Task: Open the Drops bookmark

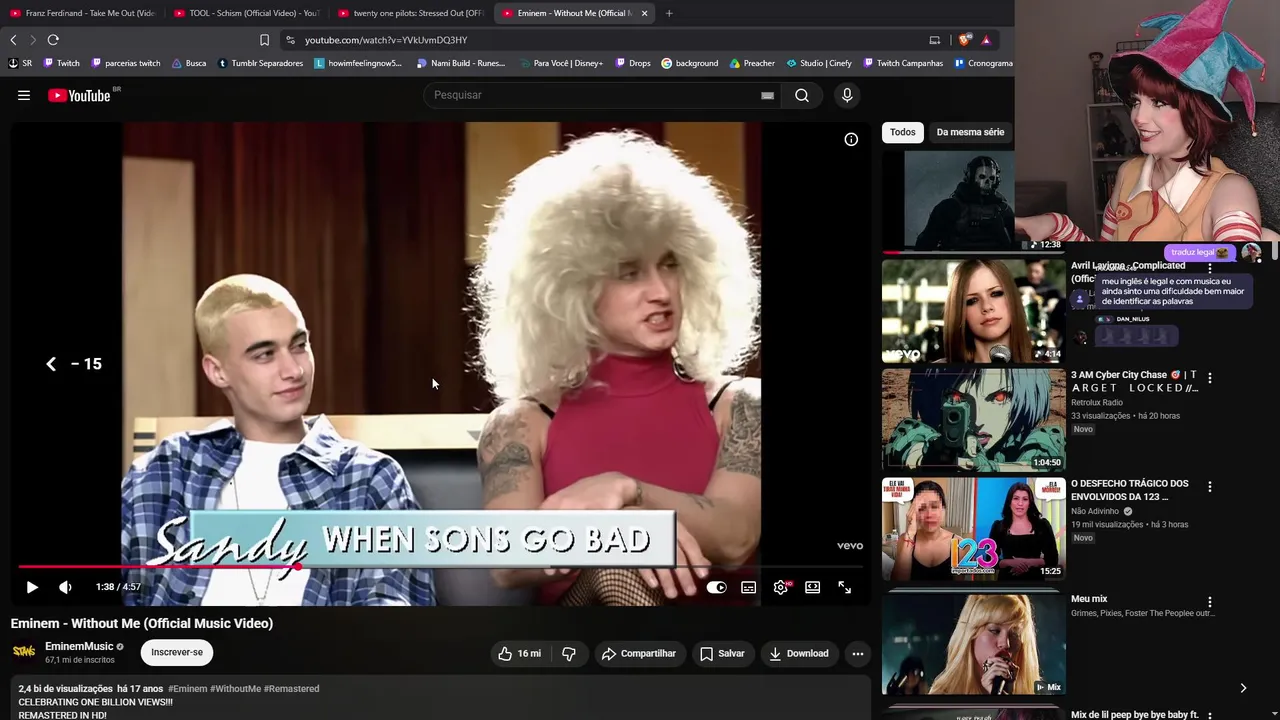Action: click(633, 63)
